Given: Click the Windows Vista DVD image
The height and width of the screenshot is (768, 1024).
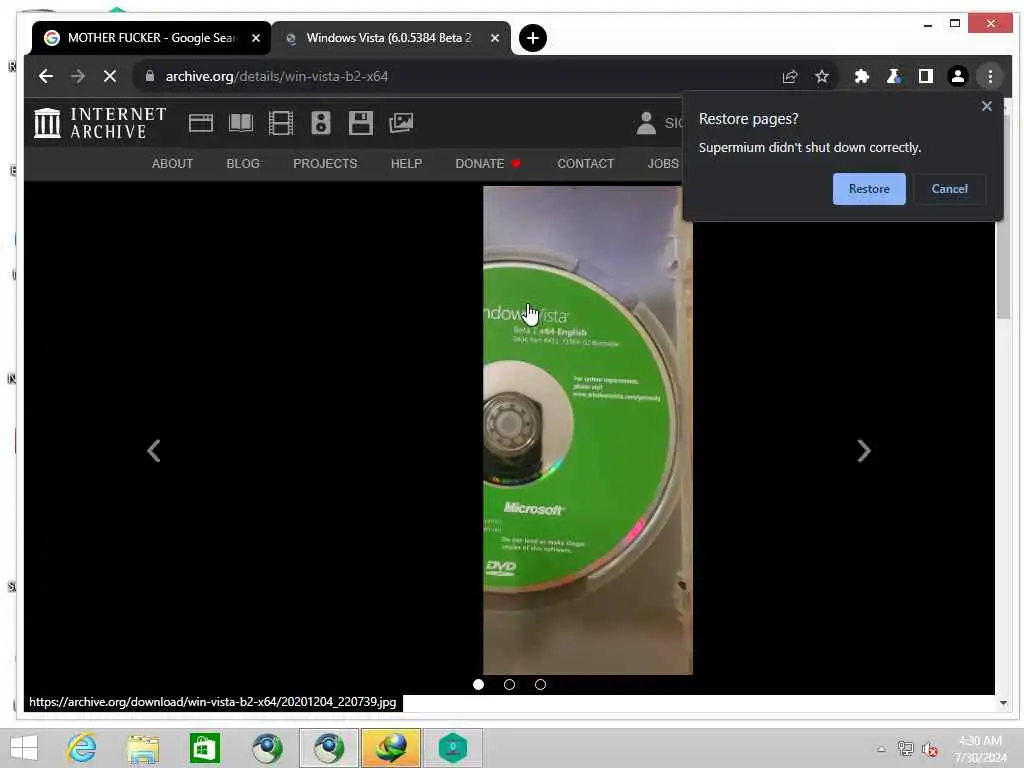Looking at the screenshot, I should pyautogui.click(x=587, y=430).
